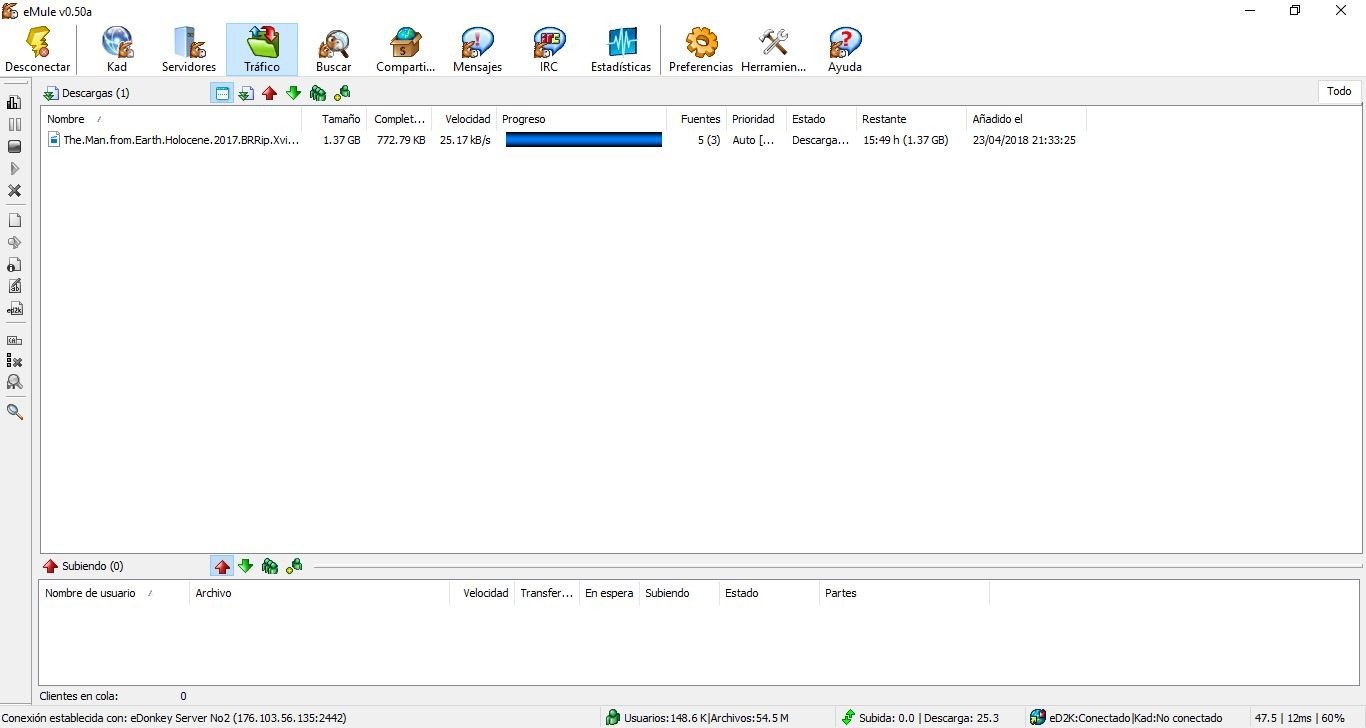
Task: Open the Estadísticas graph window
Action: [621, 50]
